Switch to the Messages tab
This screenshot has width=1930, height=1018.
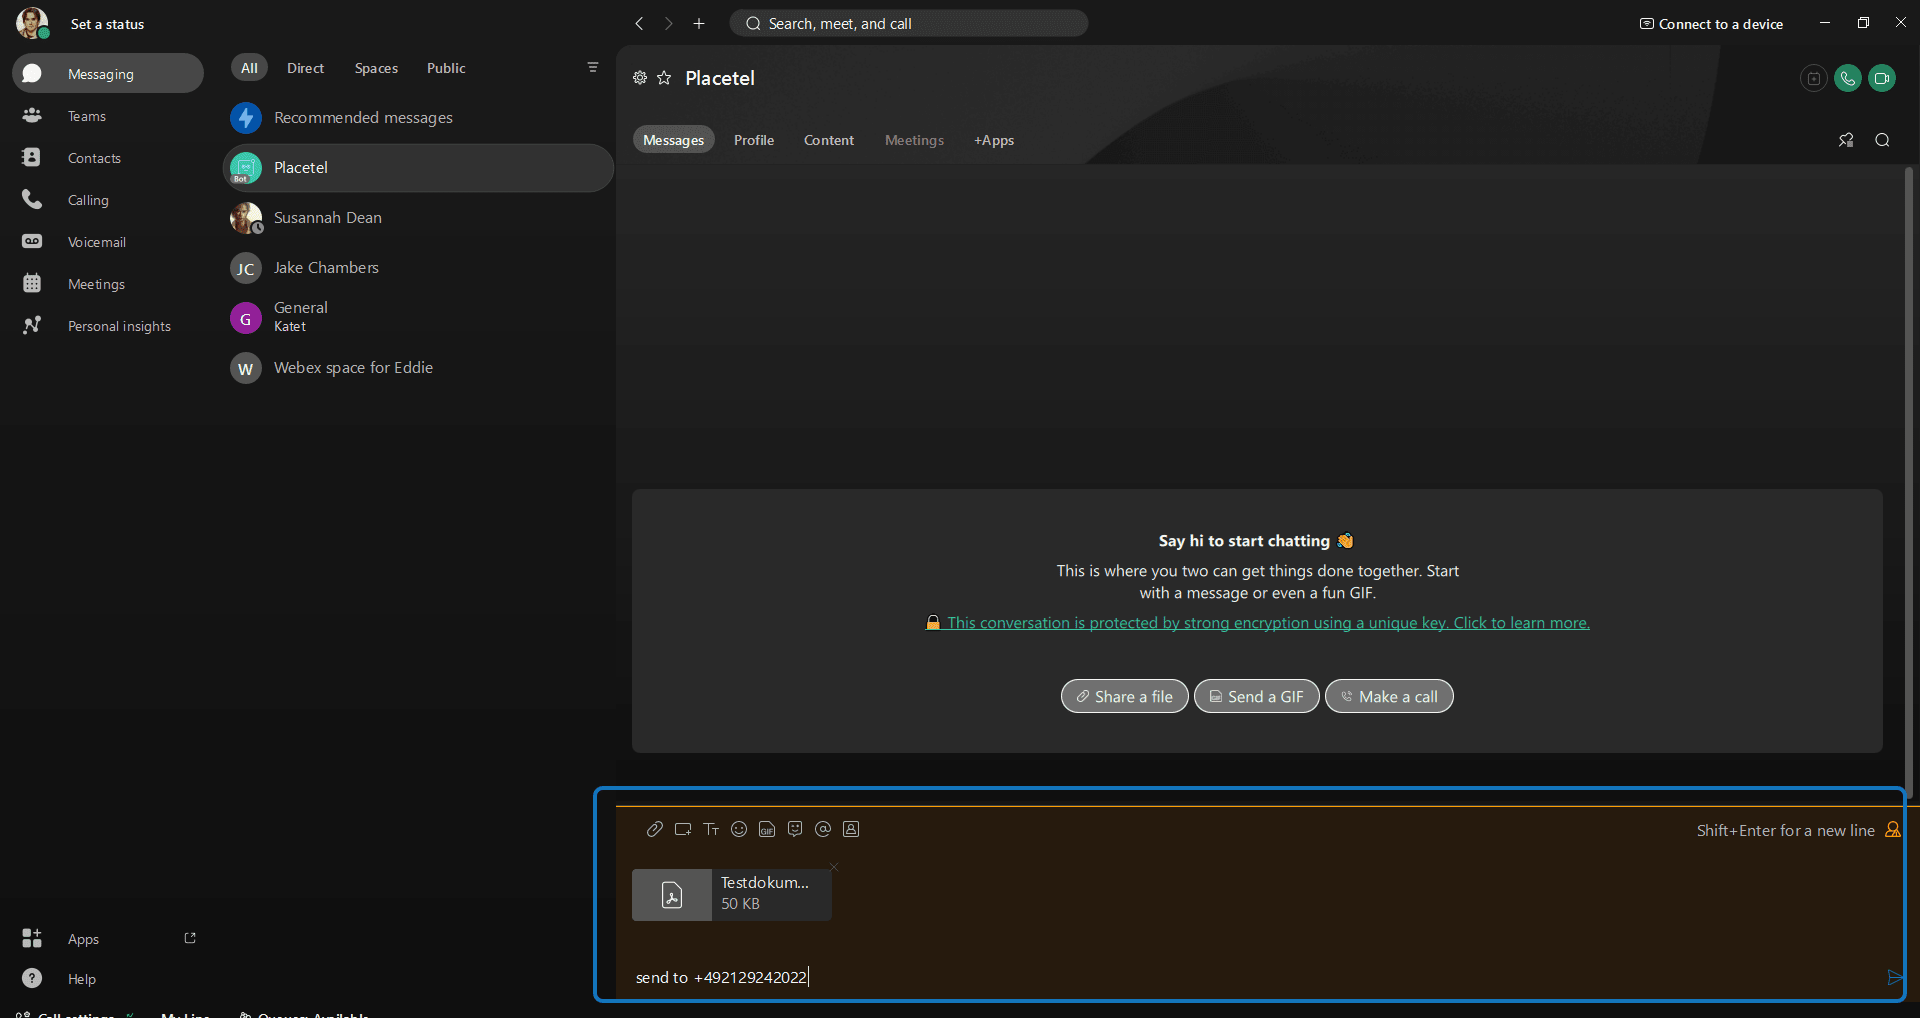[673, 140]
